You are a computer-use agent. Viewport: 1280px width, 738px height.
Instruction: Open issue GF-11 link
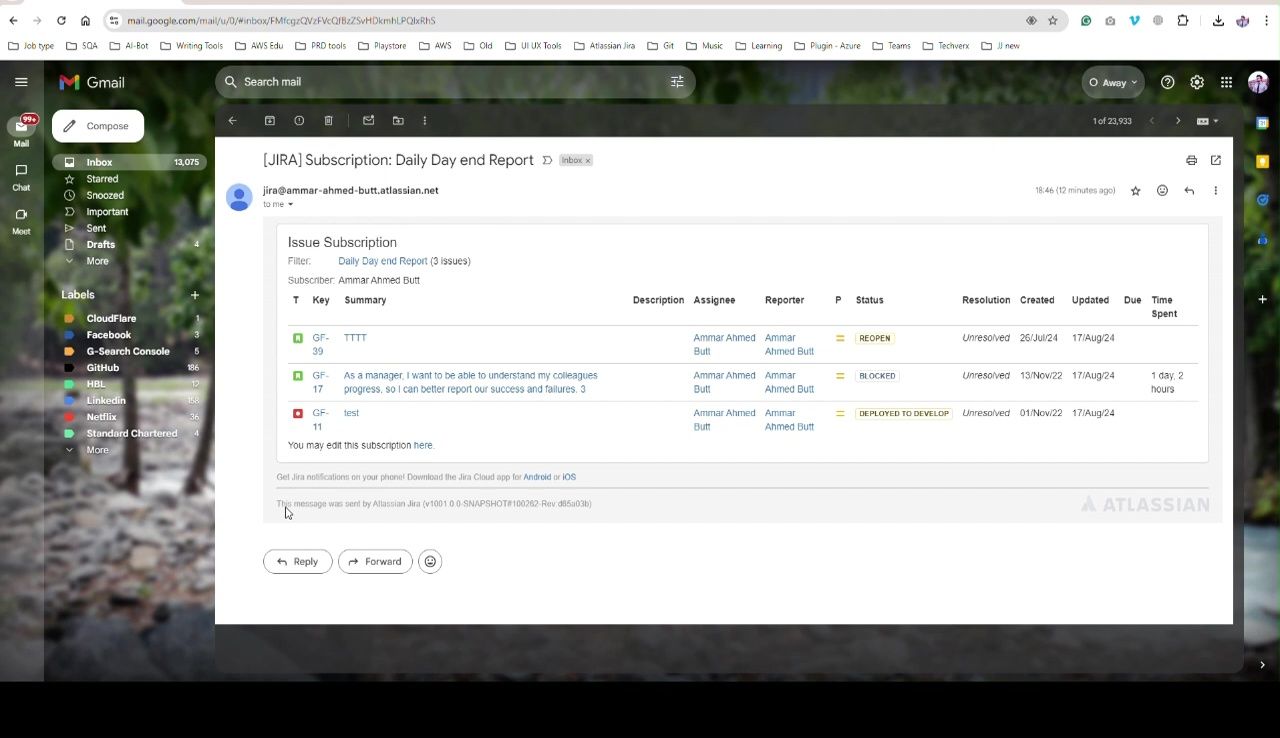pos(320,420)
